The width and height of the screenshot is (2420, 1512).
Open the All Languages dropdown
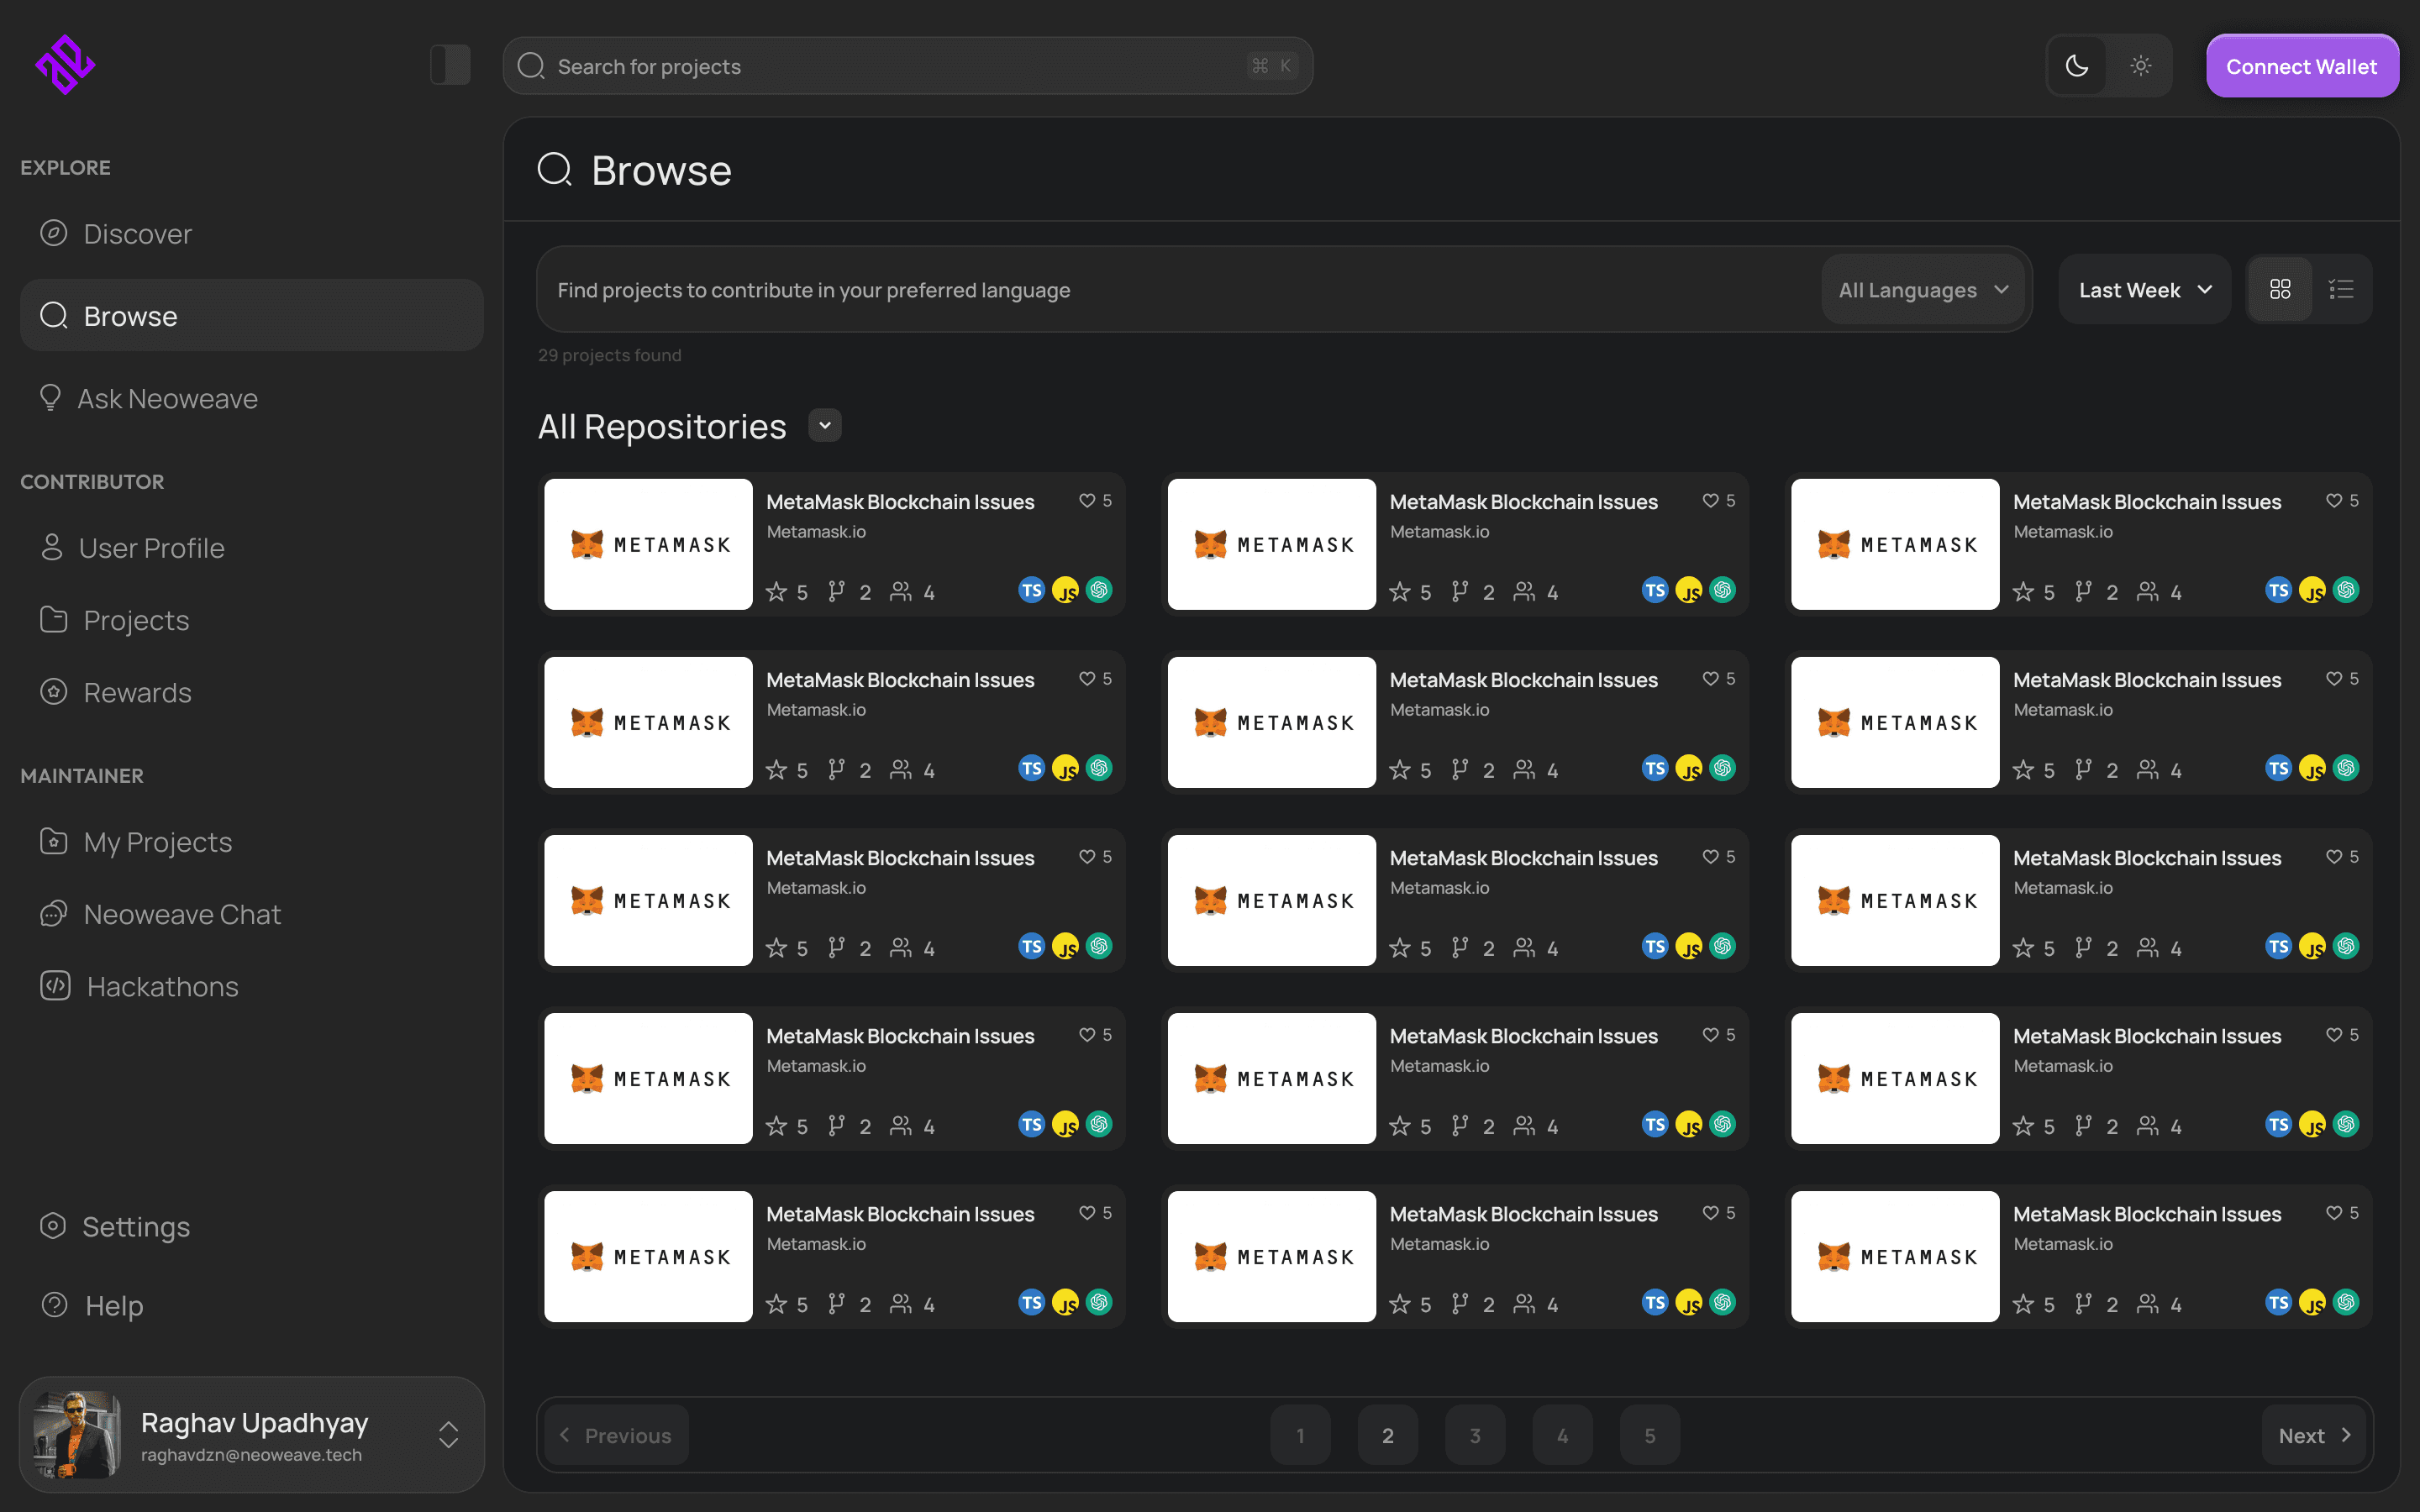pos(1923,290)
